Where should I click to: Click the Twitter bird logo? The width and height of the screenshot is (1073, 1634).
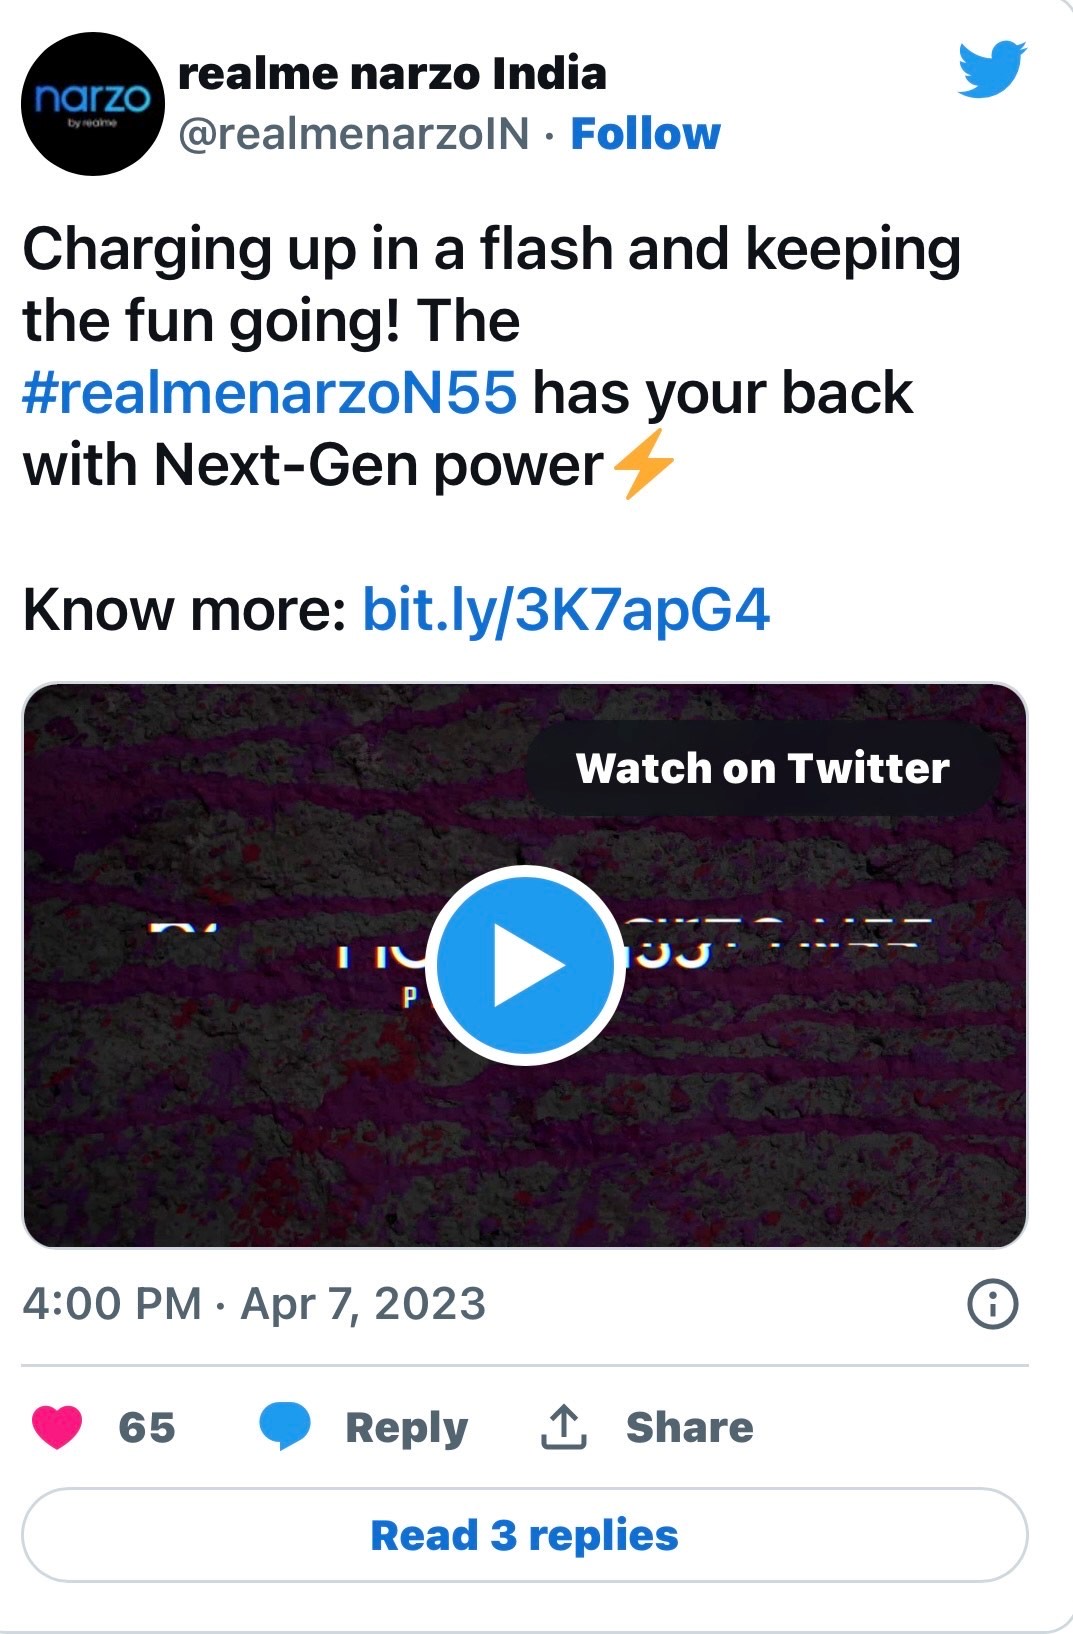(991, 70)
